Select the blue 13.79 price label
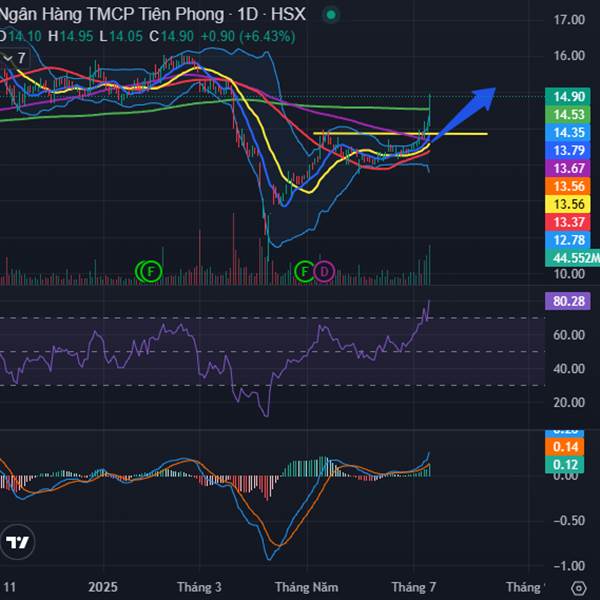 pyautogui.click(x=568, y=150)
